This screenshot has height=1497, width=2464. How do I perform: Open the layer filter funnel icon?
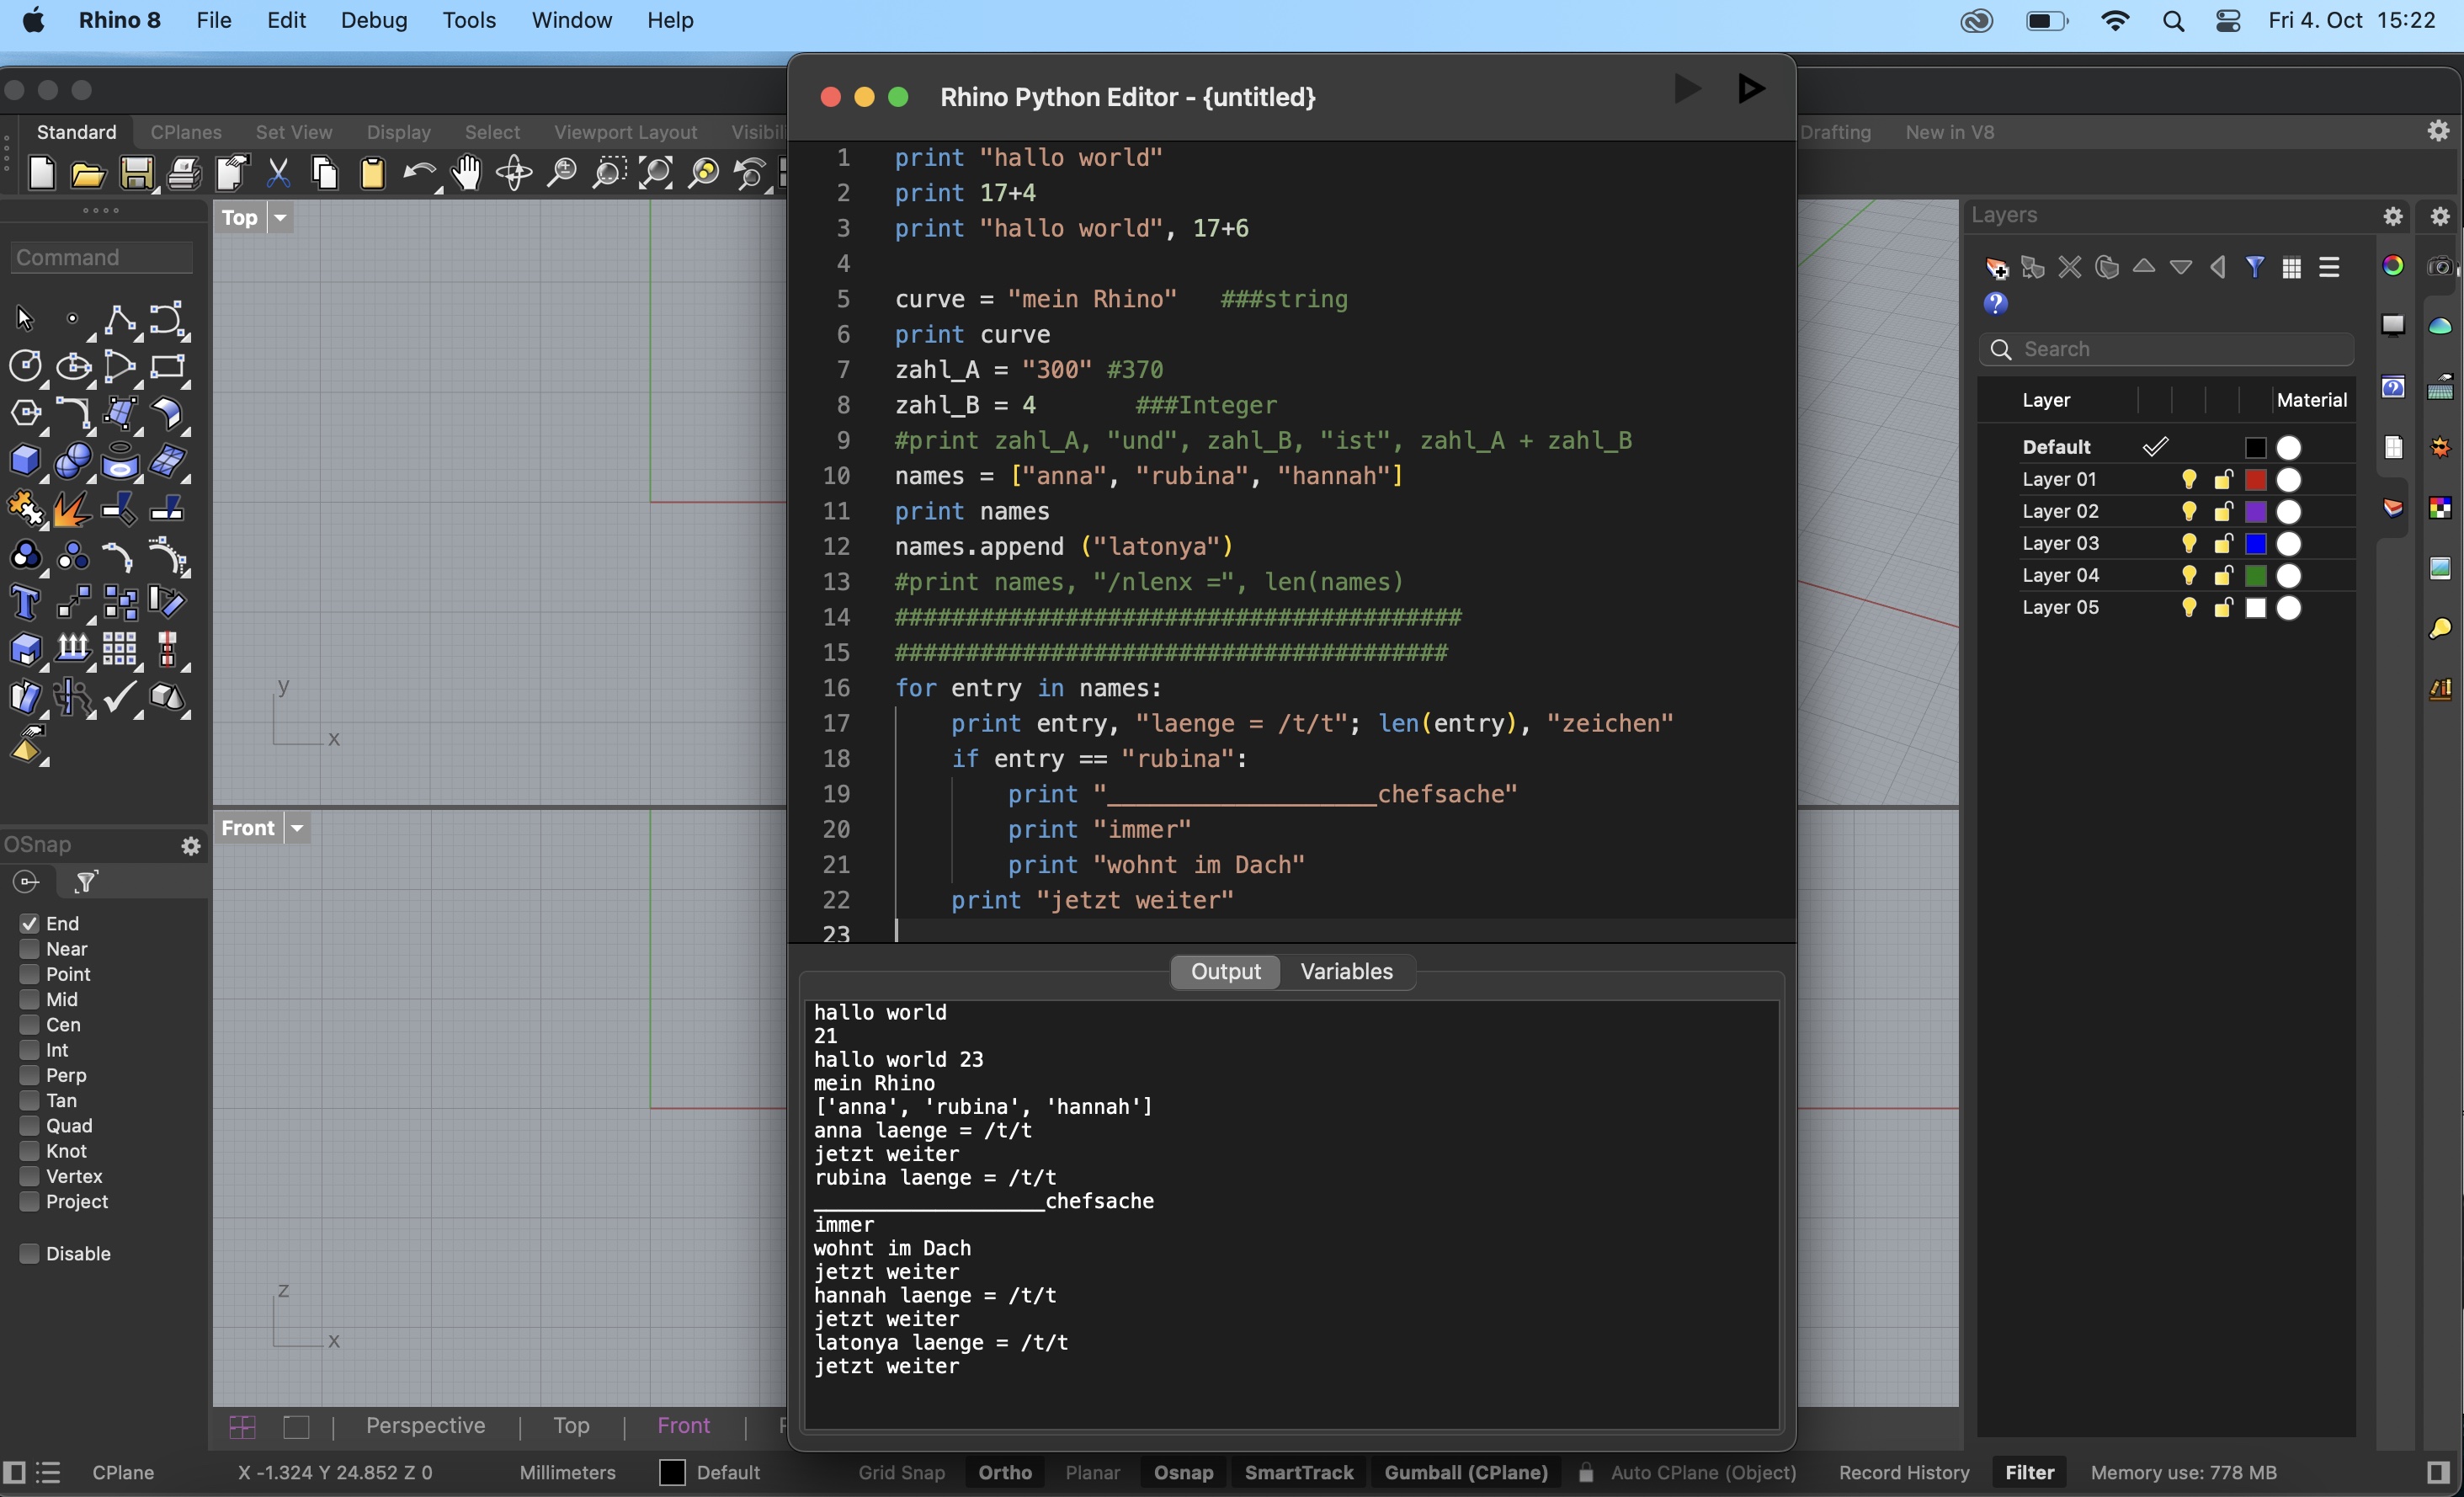click(x=2256, y=267)
